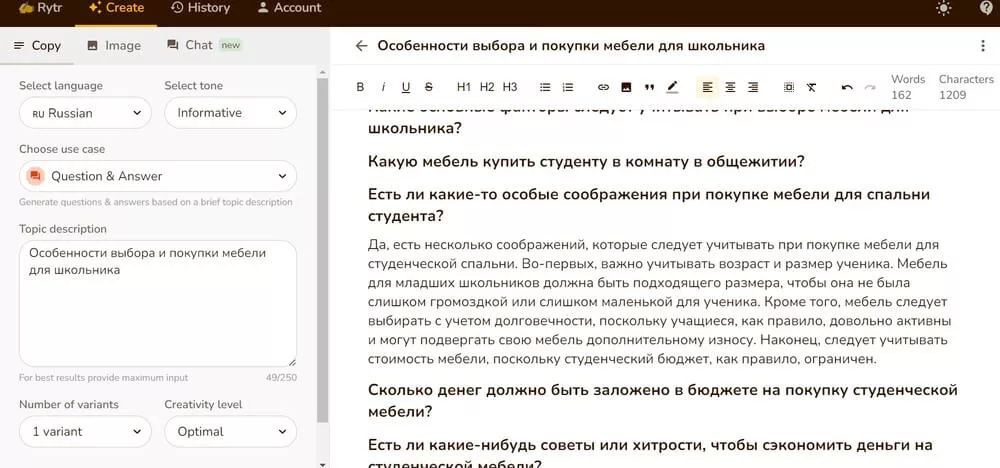Align text to the left
This screenshot has height=468, width=1000.
coord(707,87)
